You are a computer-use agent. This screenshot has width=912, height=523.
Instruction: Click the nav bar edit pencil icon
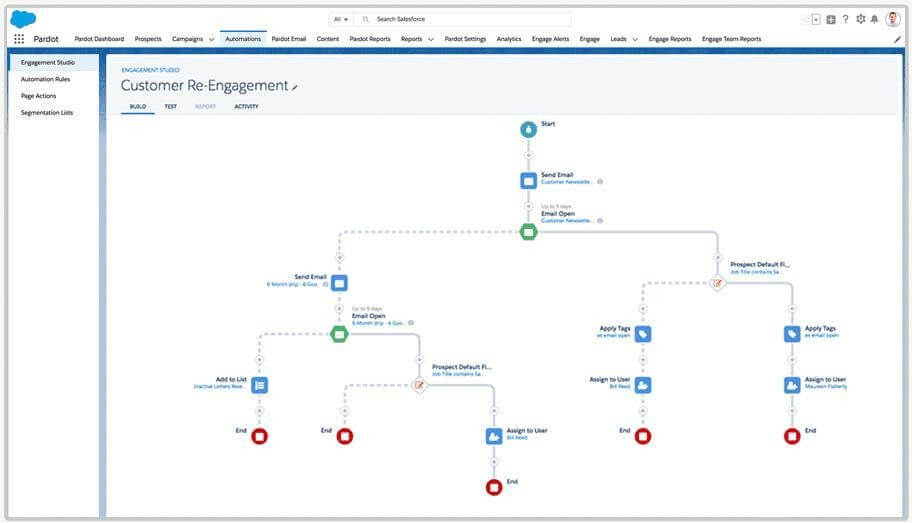pos(897,40)
